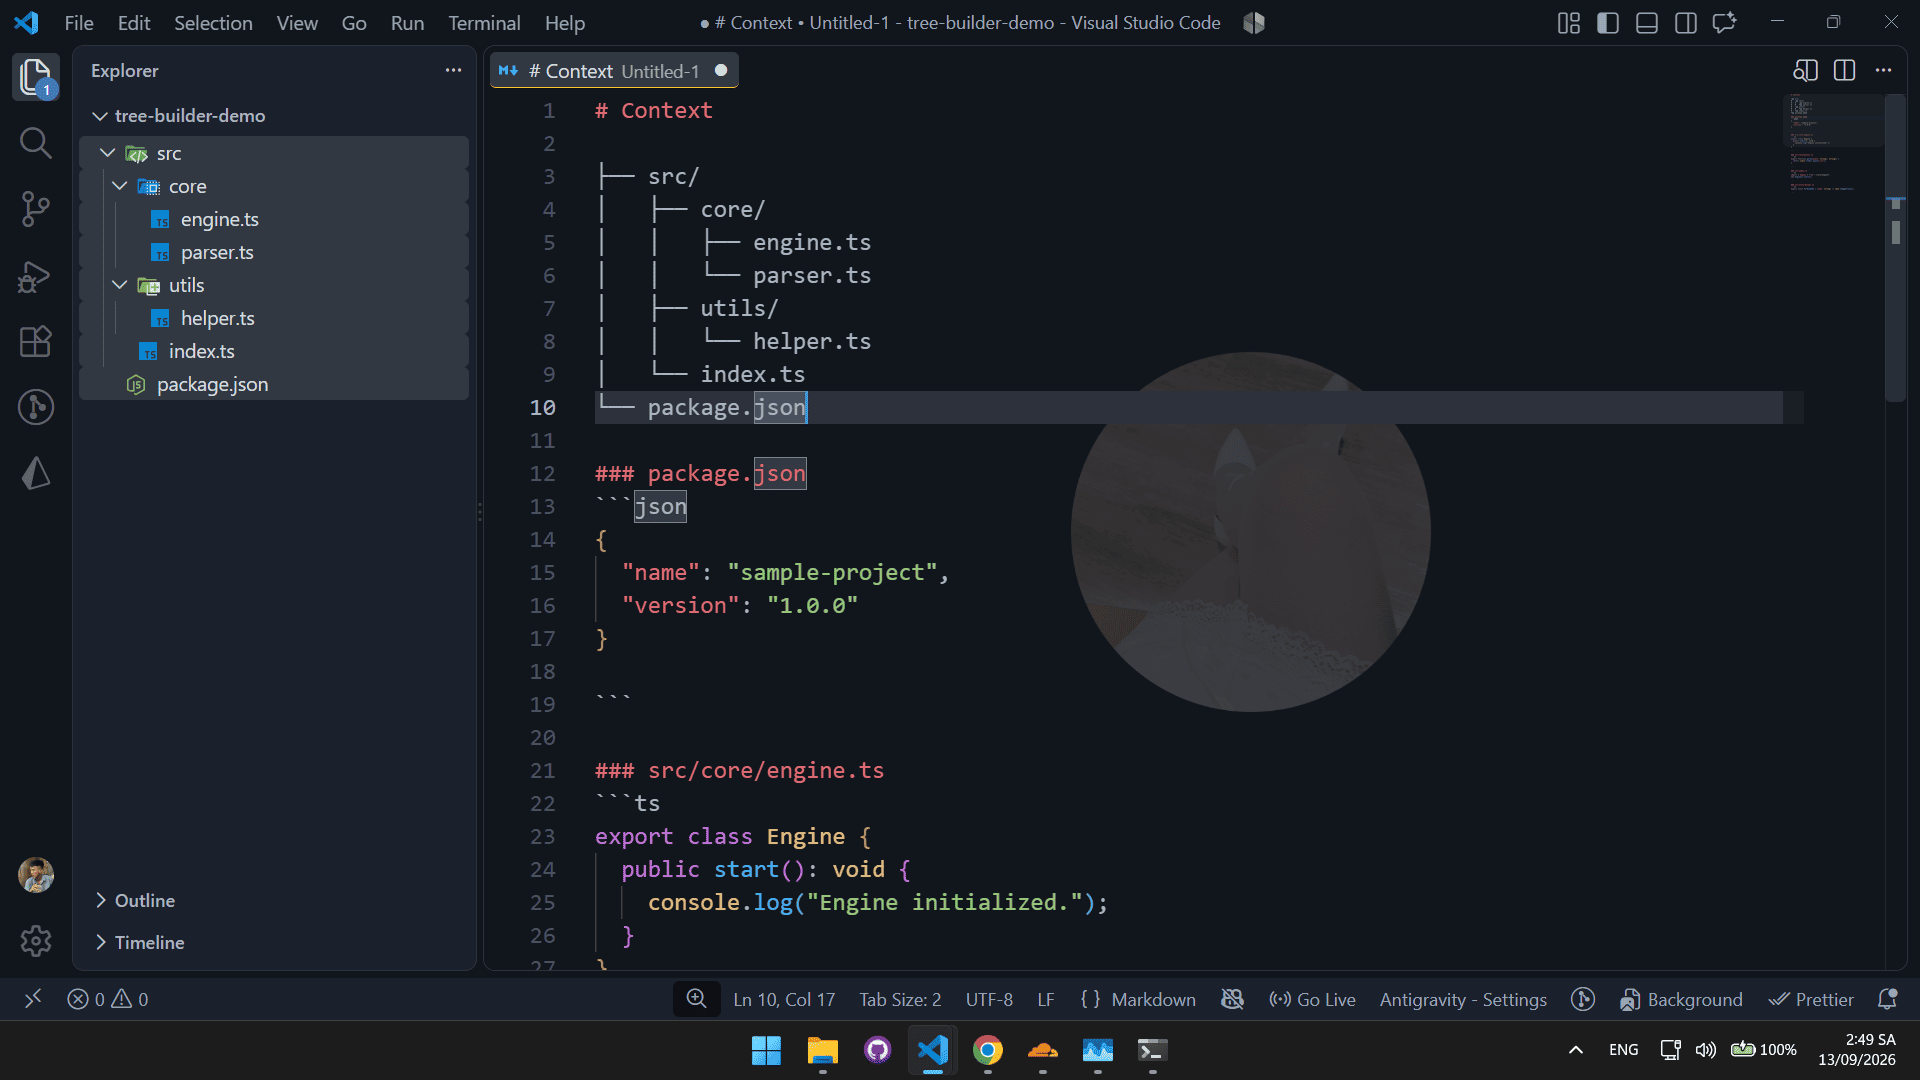Open the Run and Debug view

[36, 276]
